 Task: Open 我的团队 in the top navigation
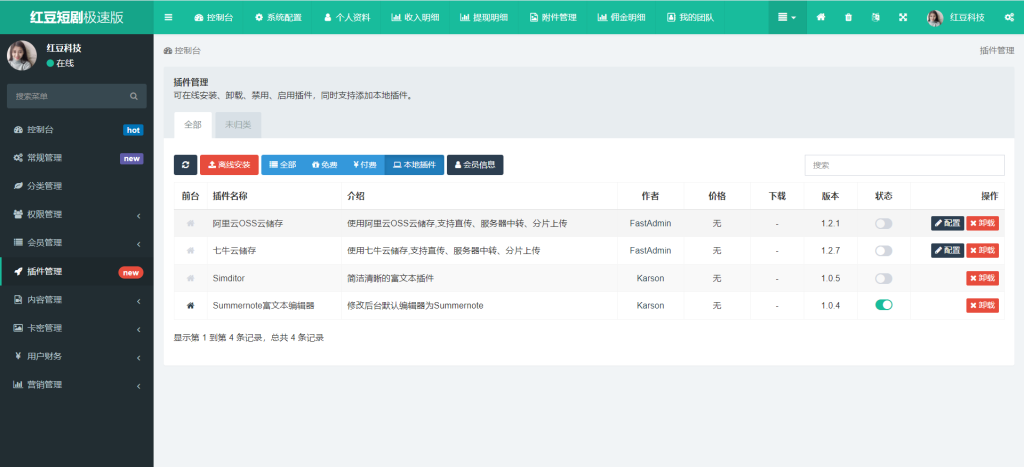coord(690,18)
